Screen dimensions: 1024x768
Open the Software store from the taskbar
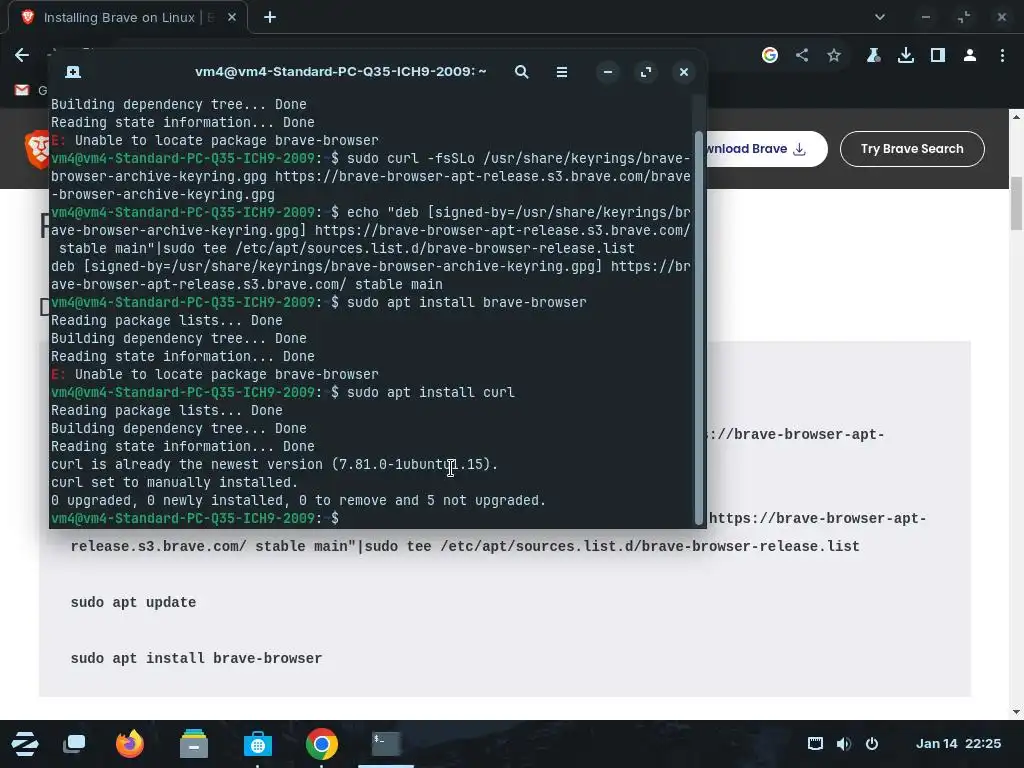pyautogui.click(x=258, y=744)
